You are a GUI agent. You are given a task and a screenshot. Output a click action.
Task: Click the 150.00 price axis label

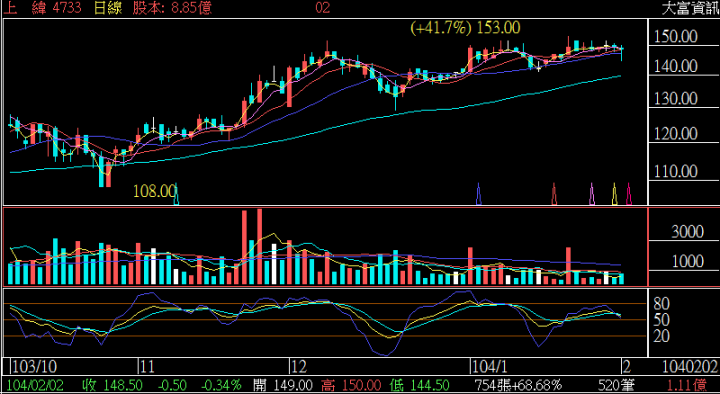pos(675,37)
